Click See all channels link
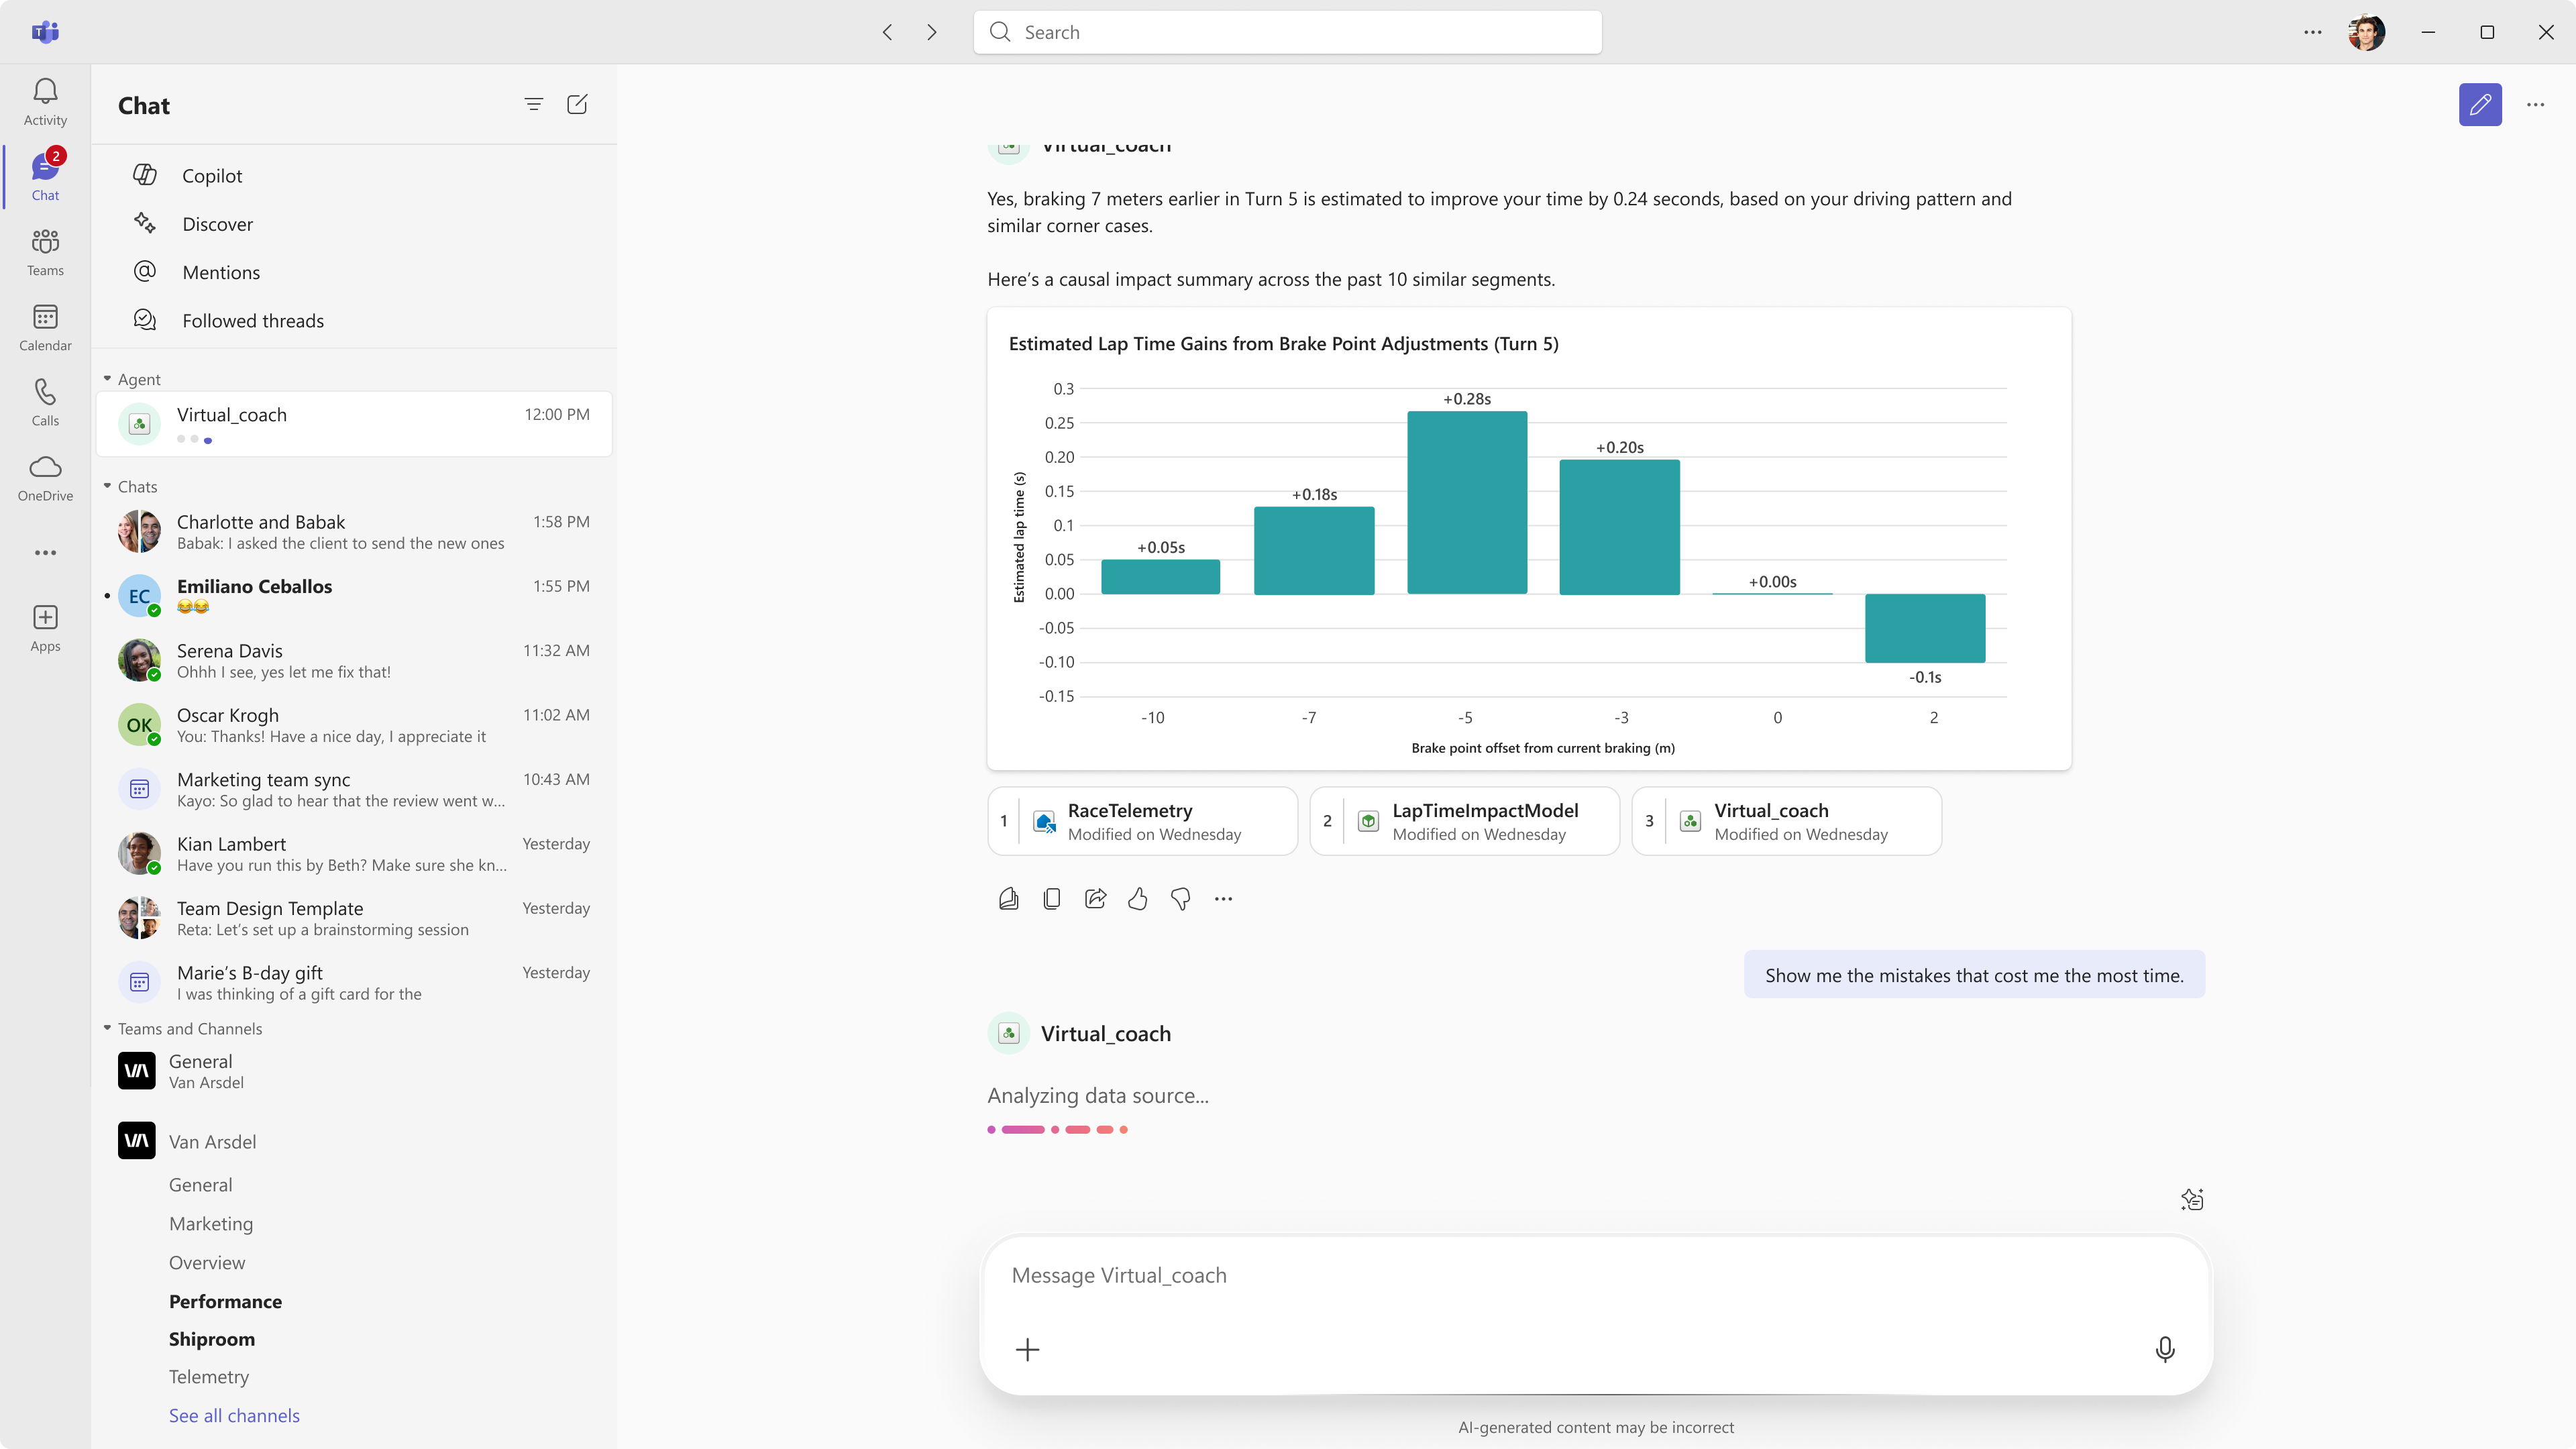The height and width of the screenshot is (1449, 2576). click(x=234, y=1415)
